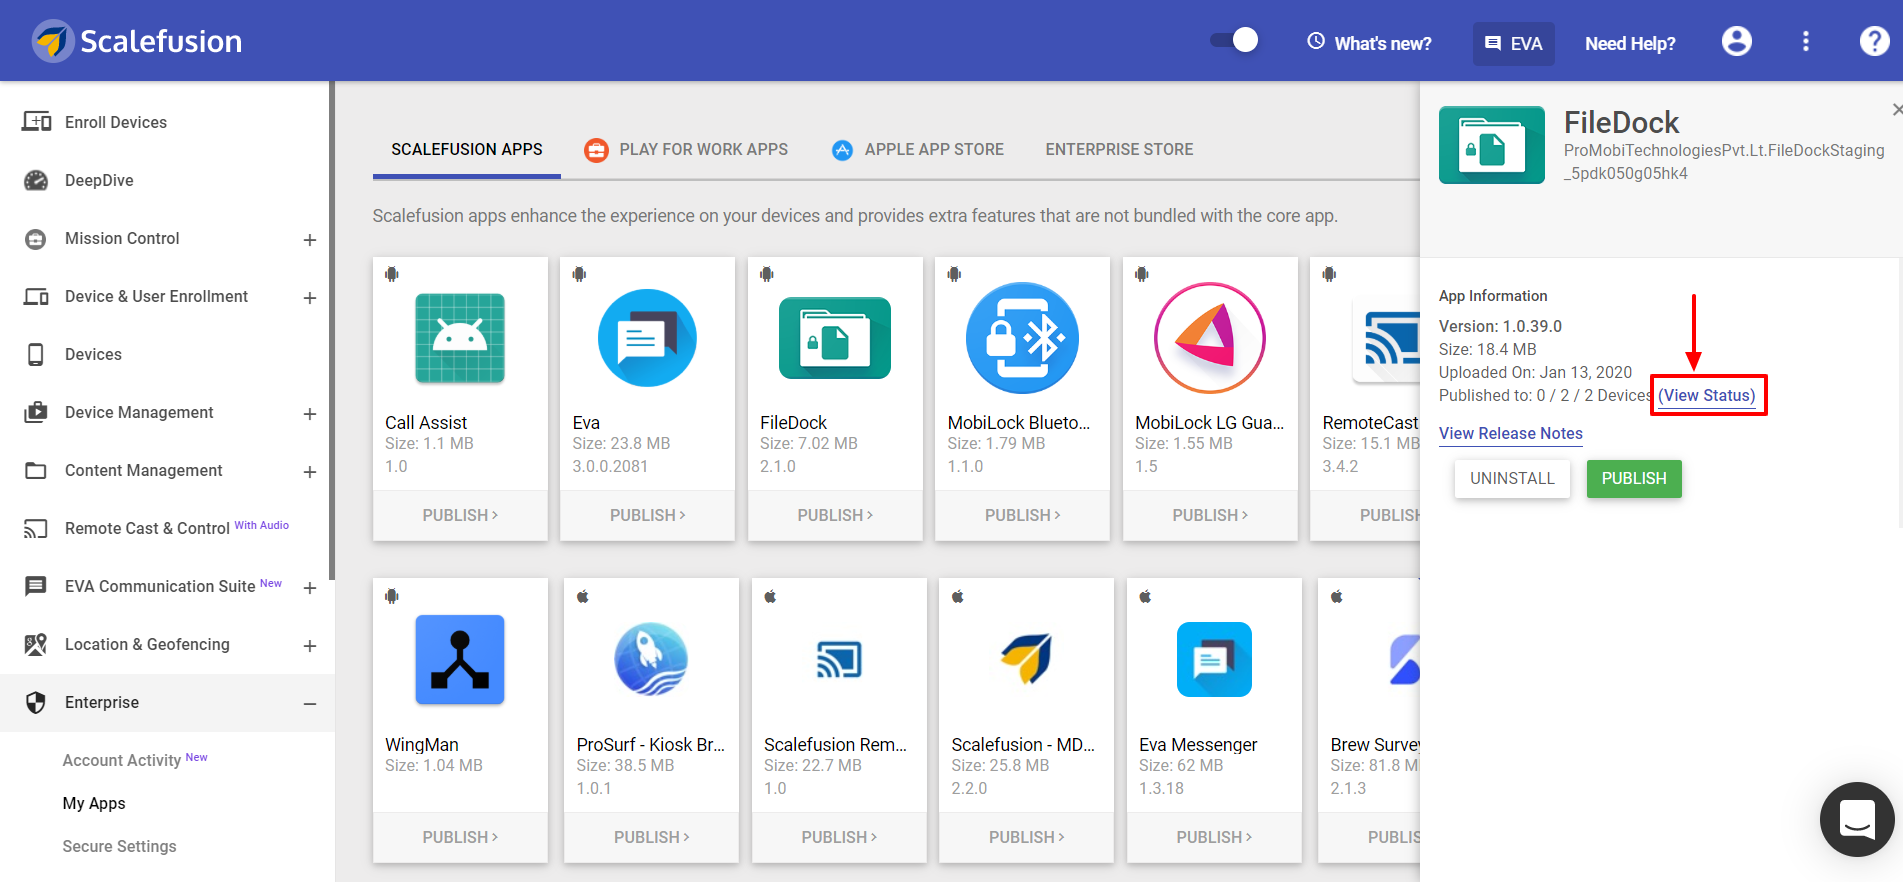Click the Scalefusion Remote Support icon
Viewport: 1903px width, 882px height.
pos(839,660)
